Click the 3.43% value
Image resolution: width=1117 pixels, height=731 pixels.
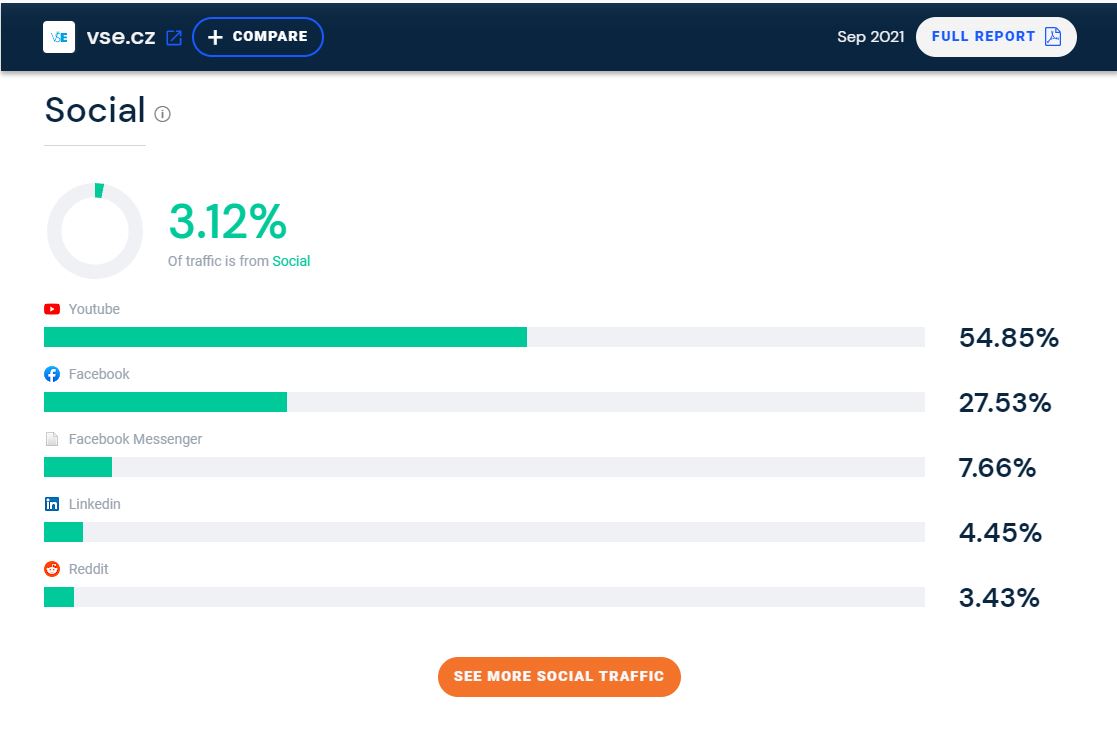tap(999, 598)
